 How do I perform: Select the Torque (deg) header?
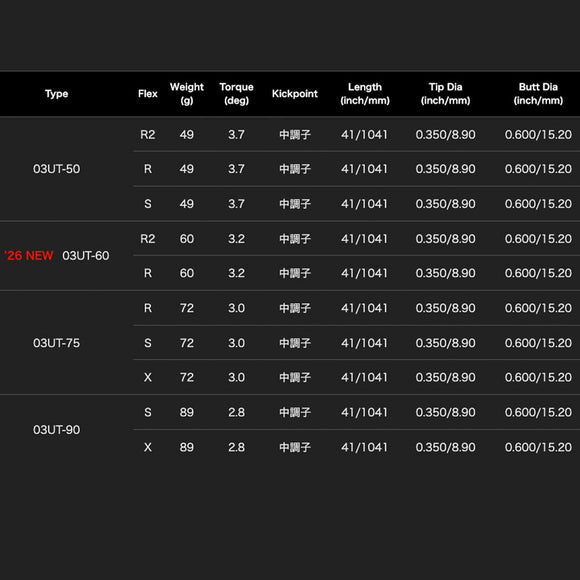tap(236, 94)
